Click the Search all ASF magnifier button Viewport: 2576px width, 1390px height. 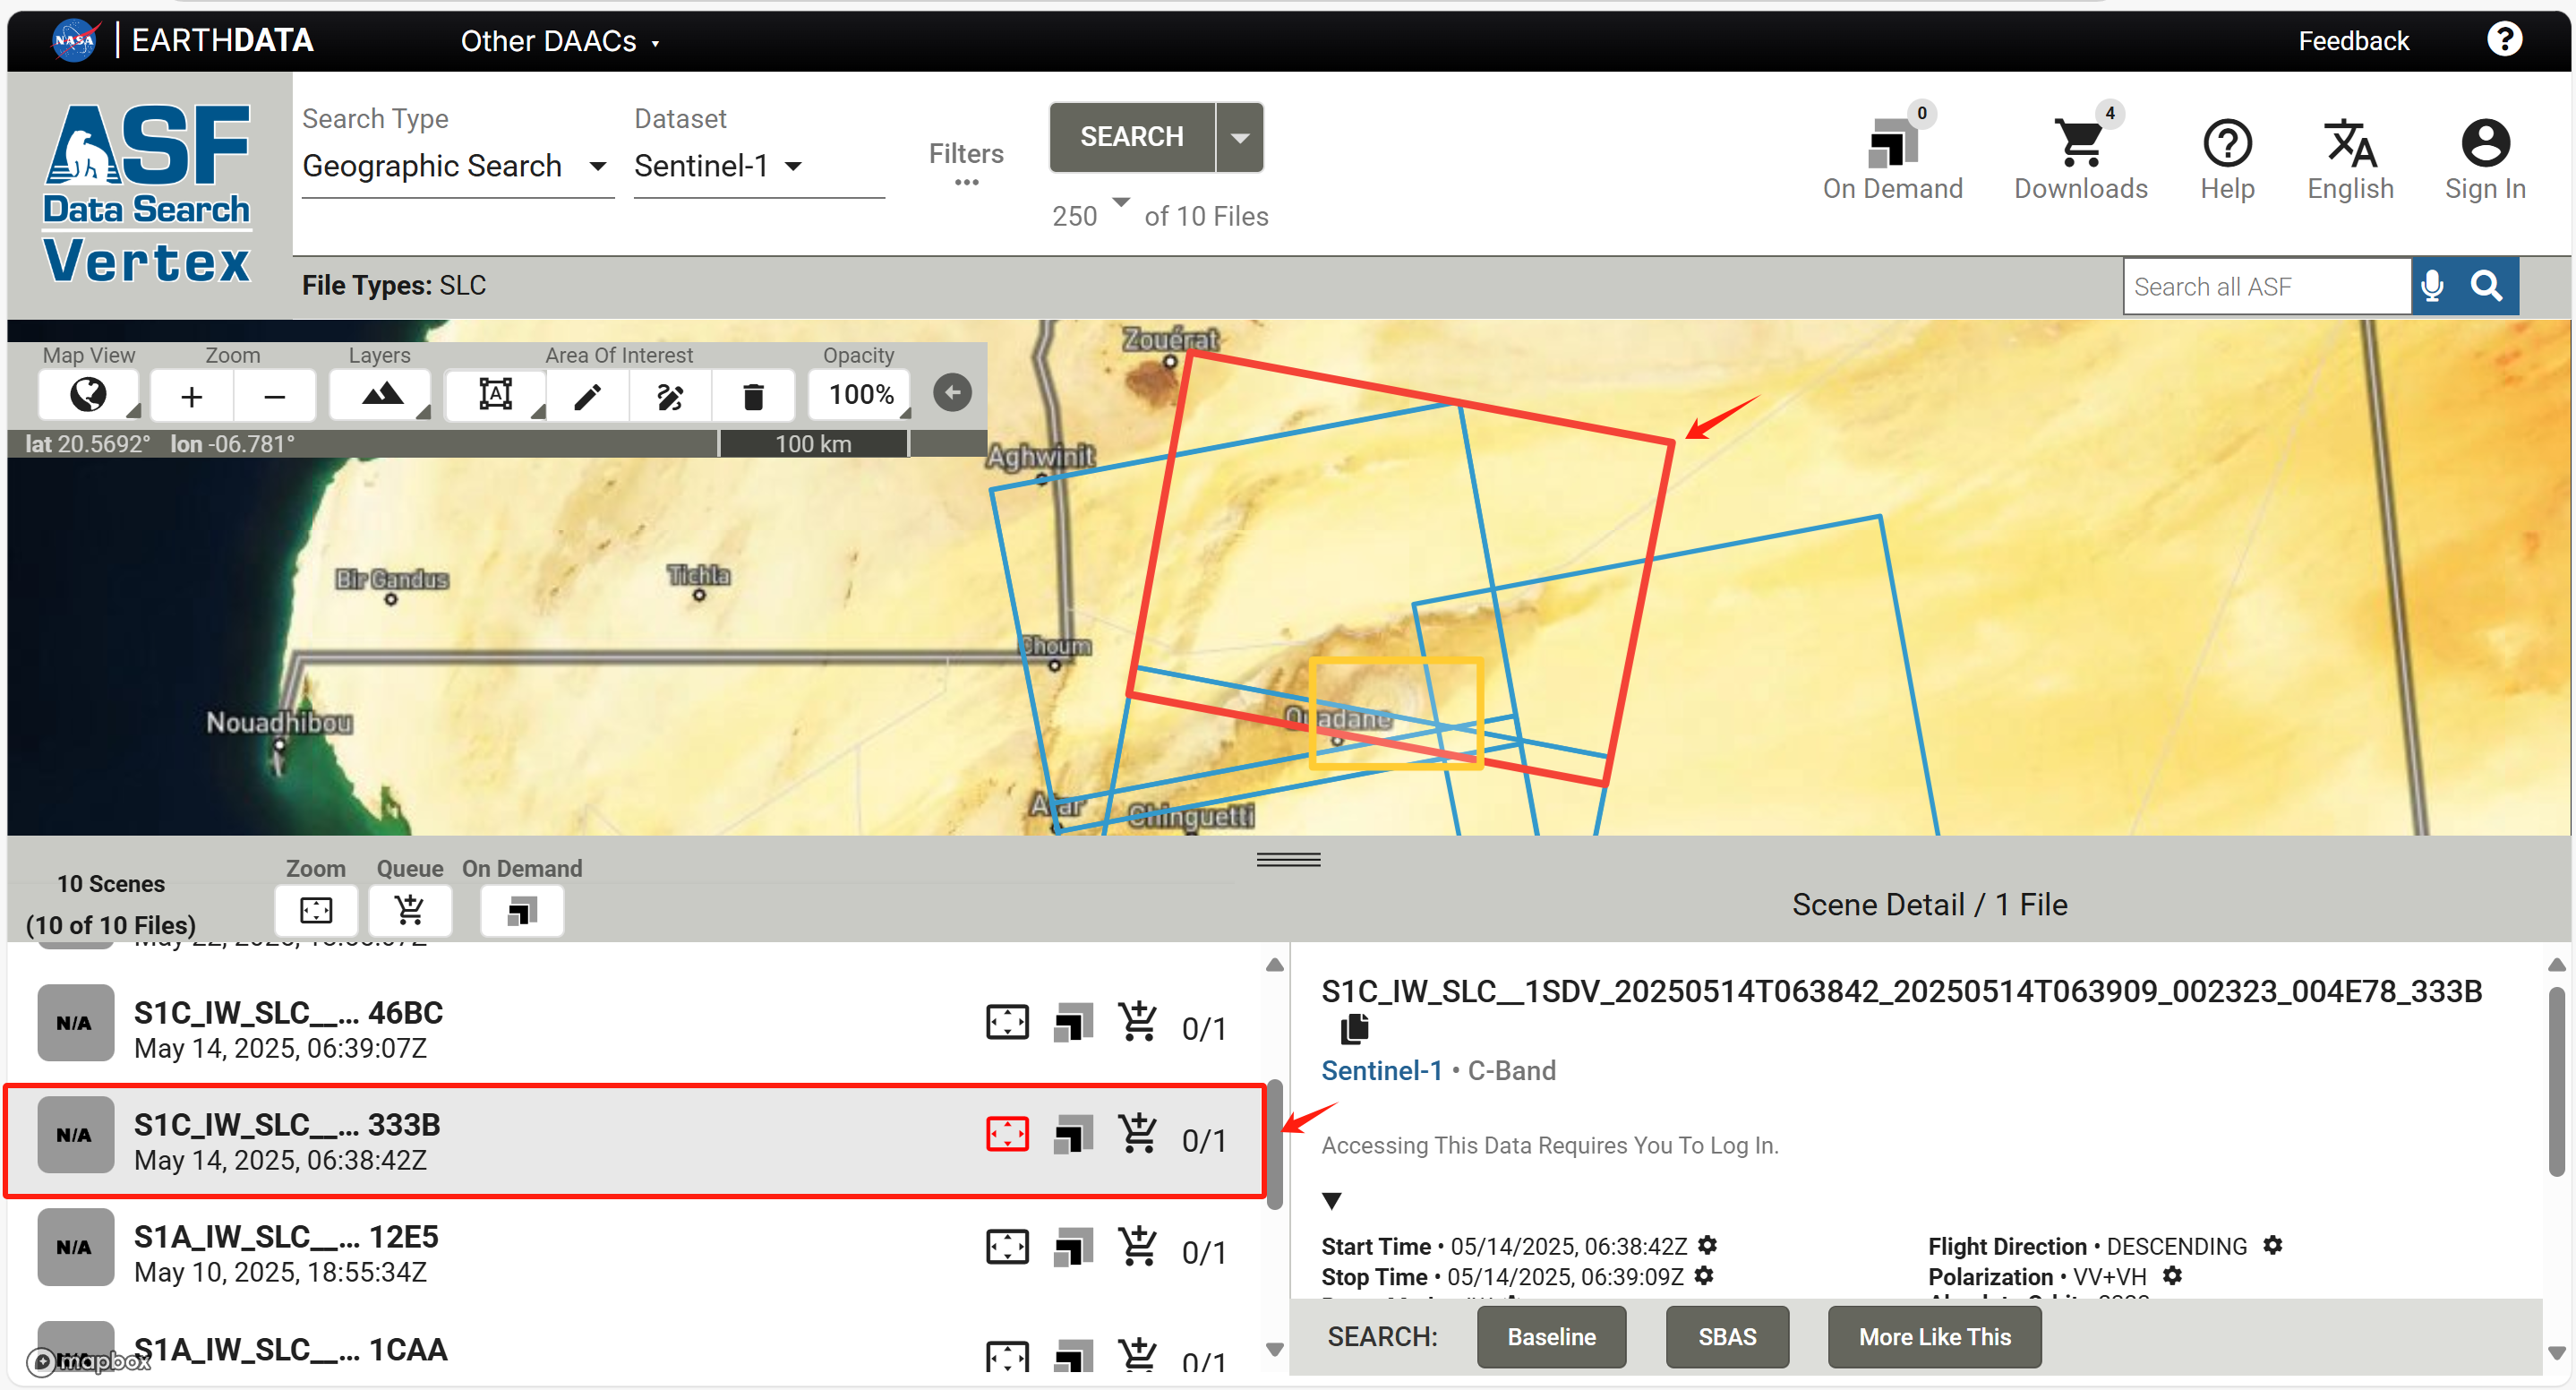2487,287
